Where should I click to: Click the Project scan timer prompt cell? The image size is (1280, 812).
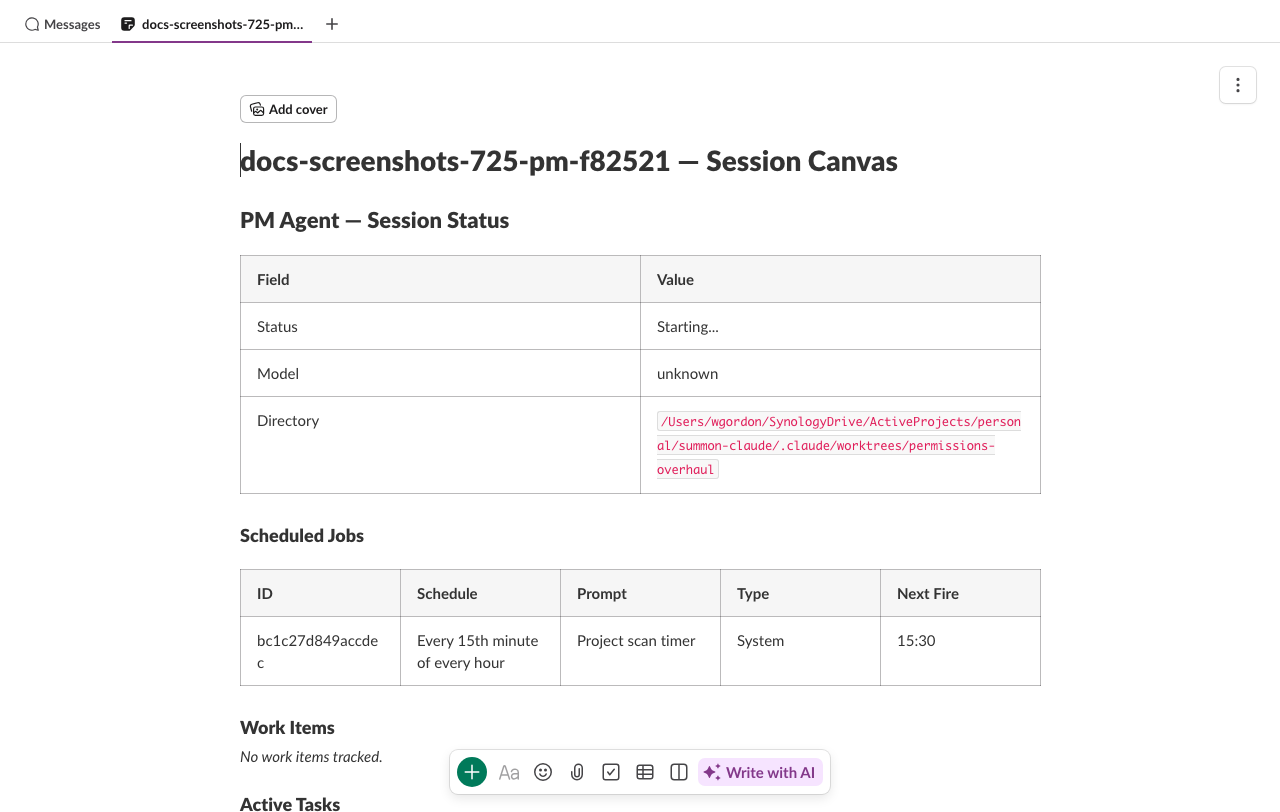pyautogui.click(x=636, y=640)
